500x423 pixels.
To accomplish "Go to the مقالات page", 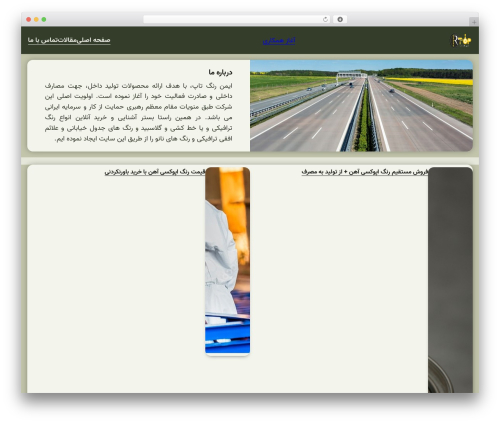I will (67, 40).
